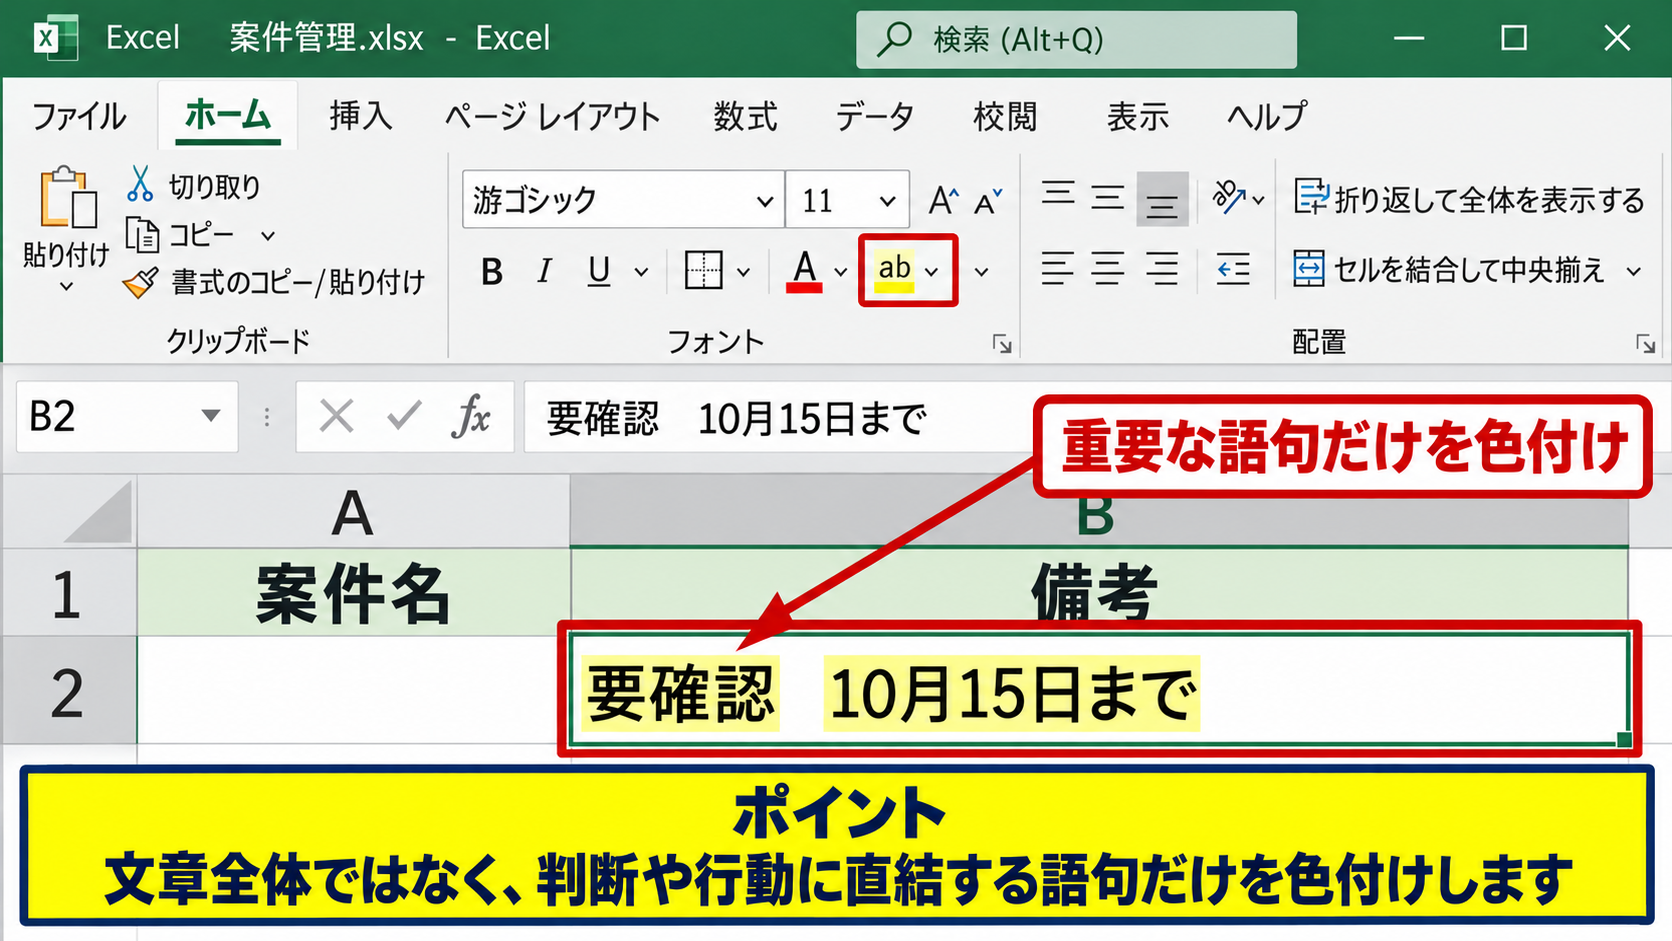The width and height of the screenshot is (1672, 941).
Task: Open the ファイル tab
Action: 79,117
